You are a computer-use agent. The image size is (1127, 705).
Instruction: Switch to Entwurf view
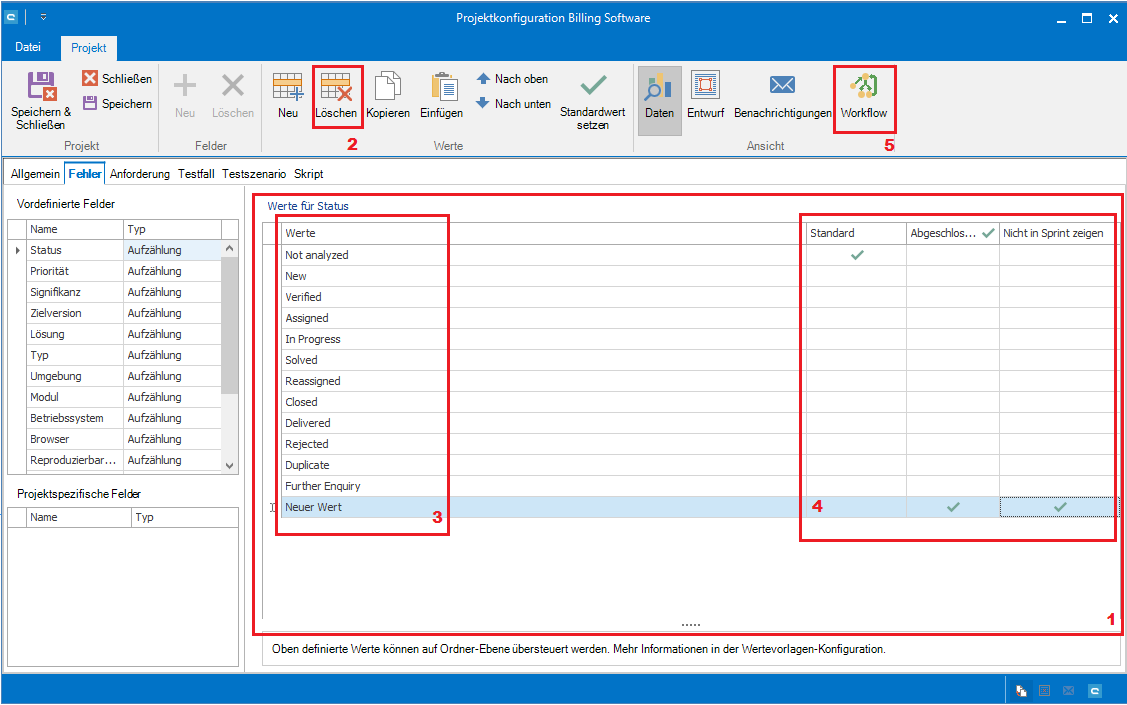pyautogui.click(x=705, y=88)
